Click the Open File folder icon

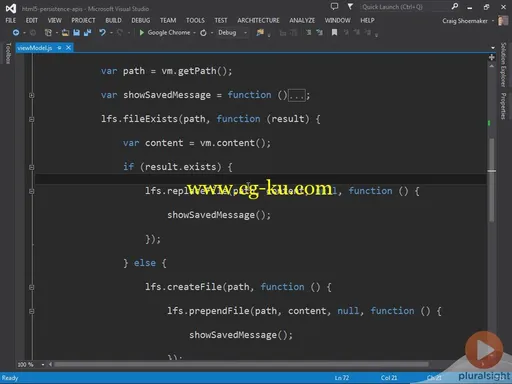65,32
